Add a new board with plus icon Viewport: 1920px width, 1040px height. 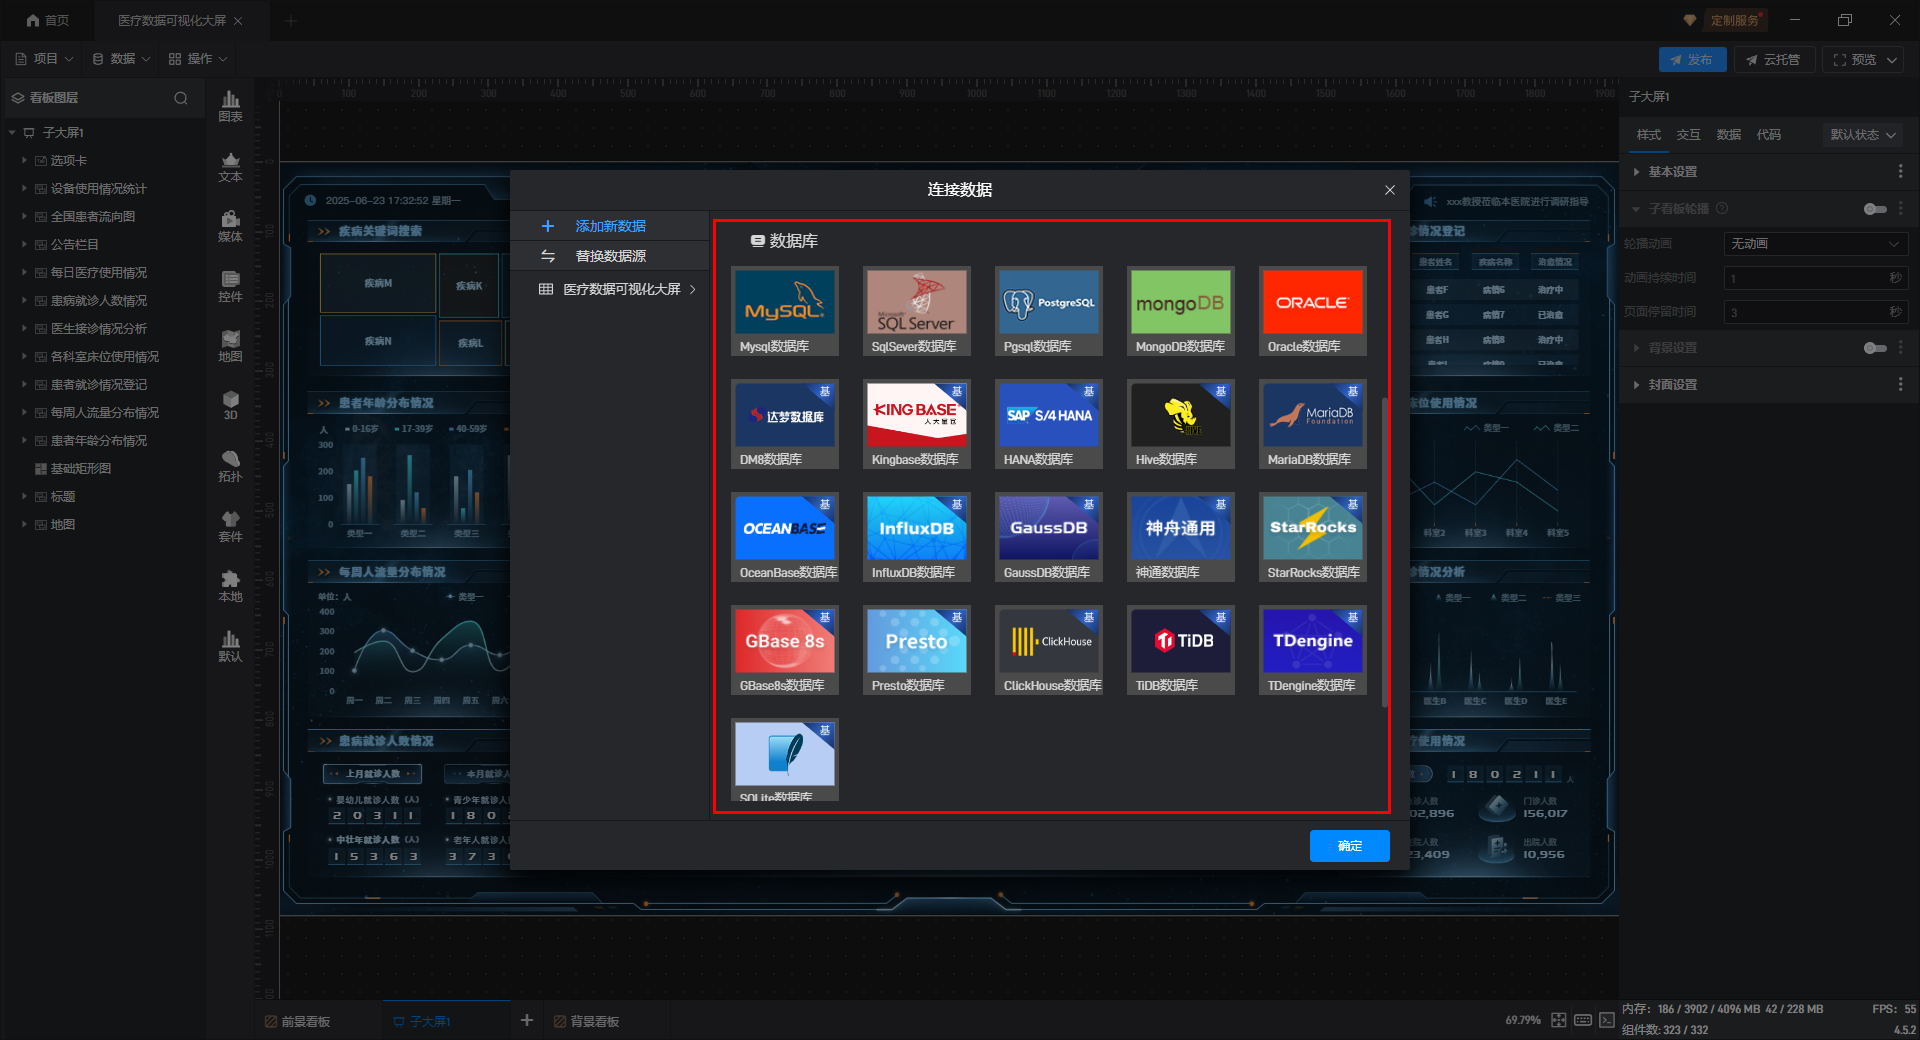coord(527,1020)
